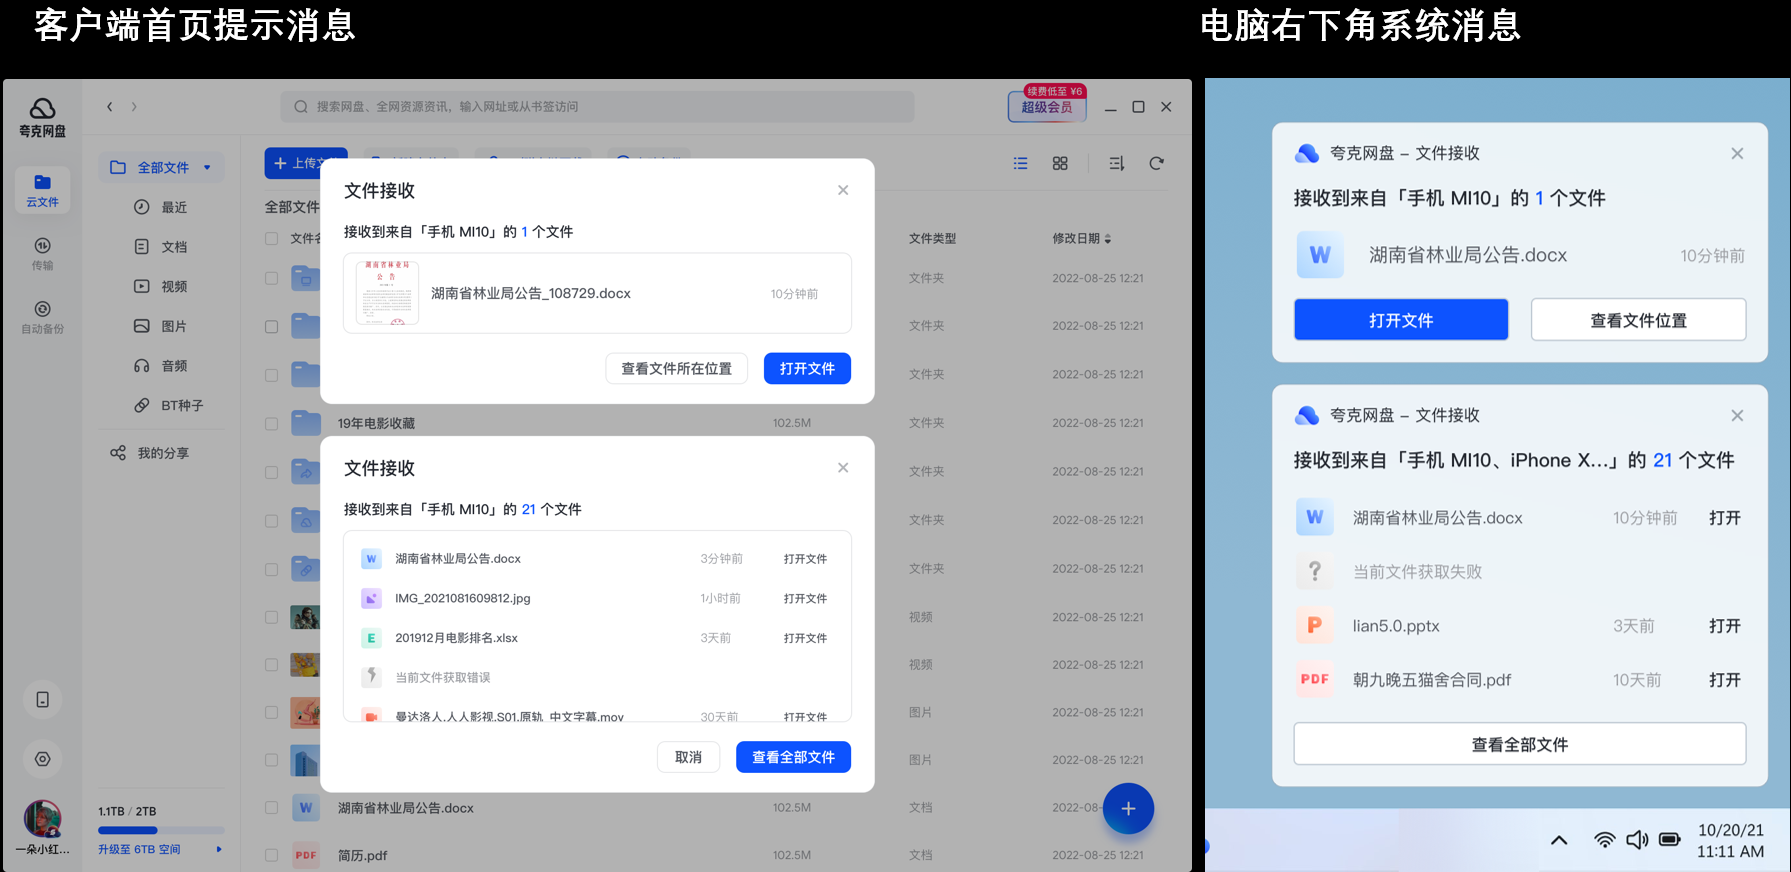Viewport: 1791px width, 872px height.
Task: Click 打开 for 湖南省林业局公告.docx in notification
Action: point(1725,518)
